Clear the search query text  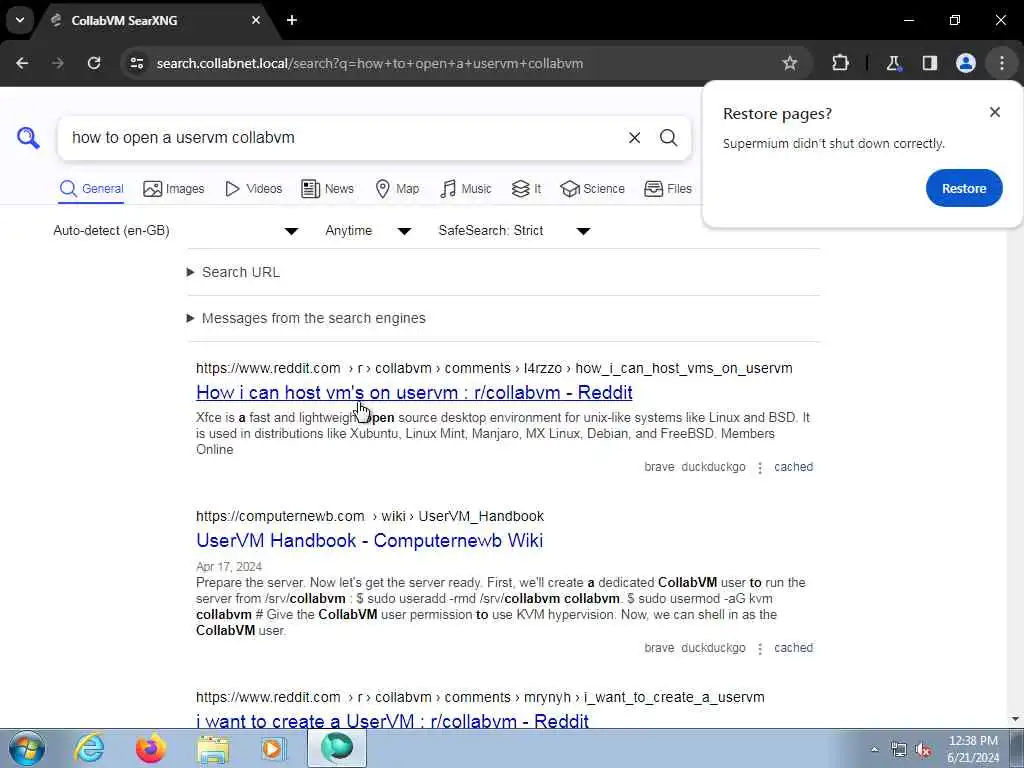pyautogui.click(x=634, y=138)
